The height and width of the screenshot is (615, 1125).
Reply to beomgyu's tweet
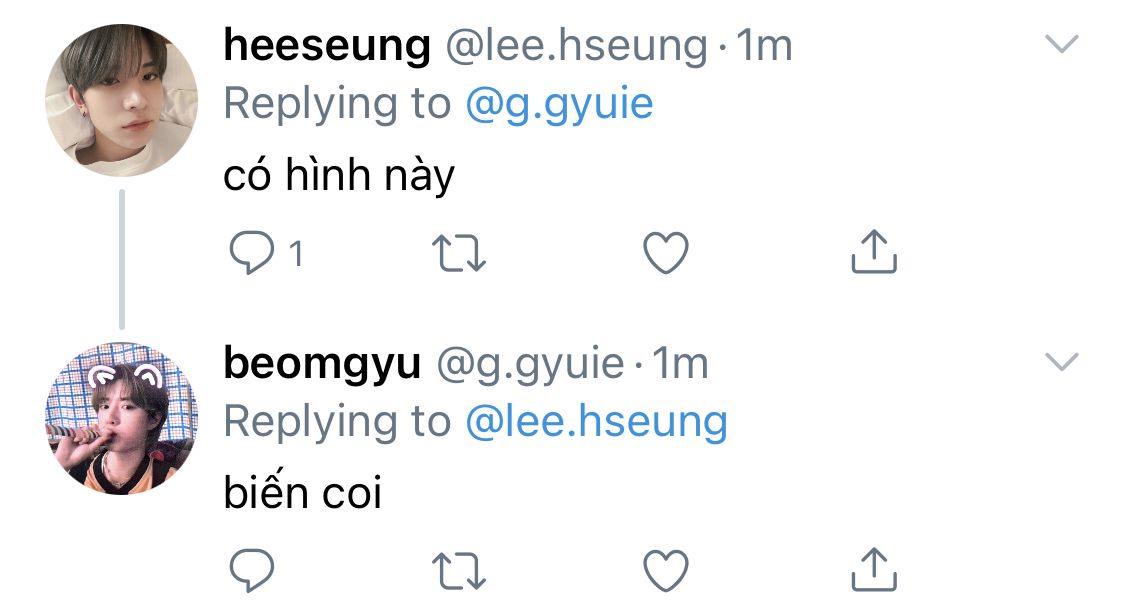point(252,571)
